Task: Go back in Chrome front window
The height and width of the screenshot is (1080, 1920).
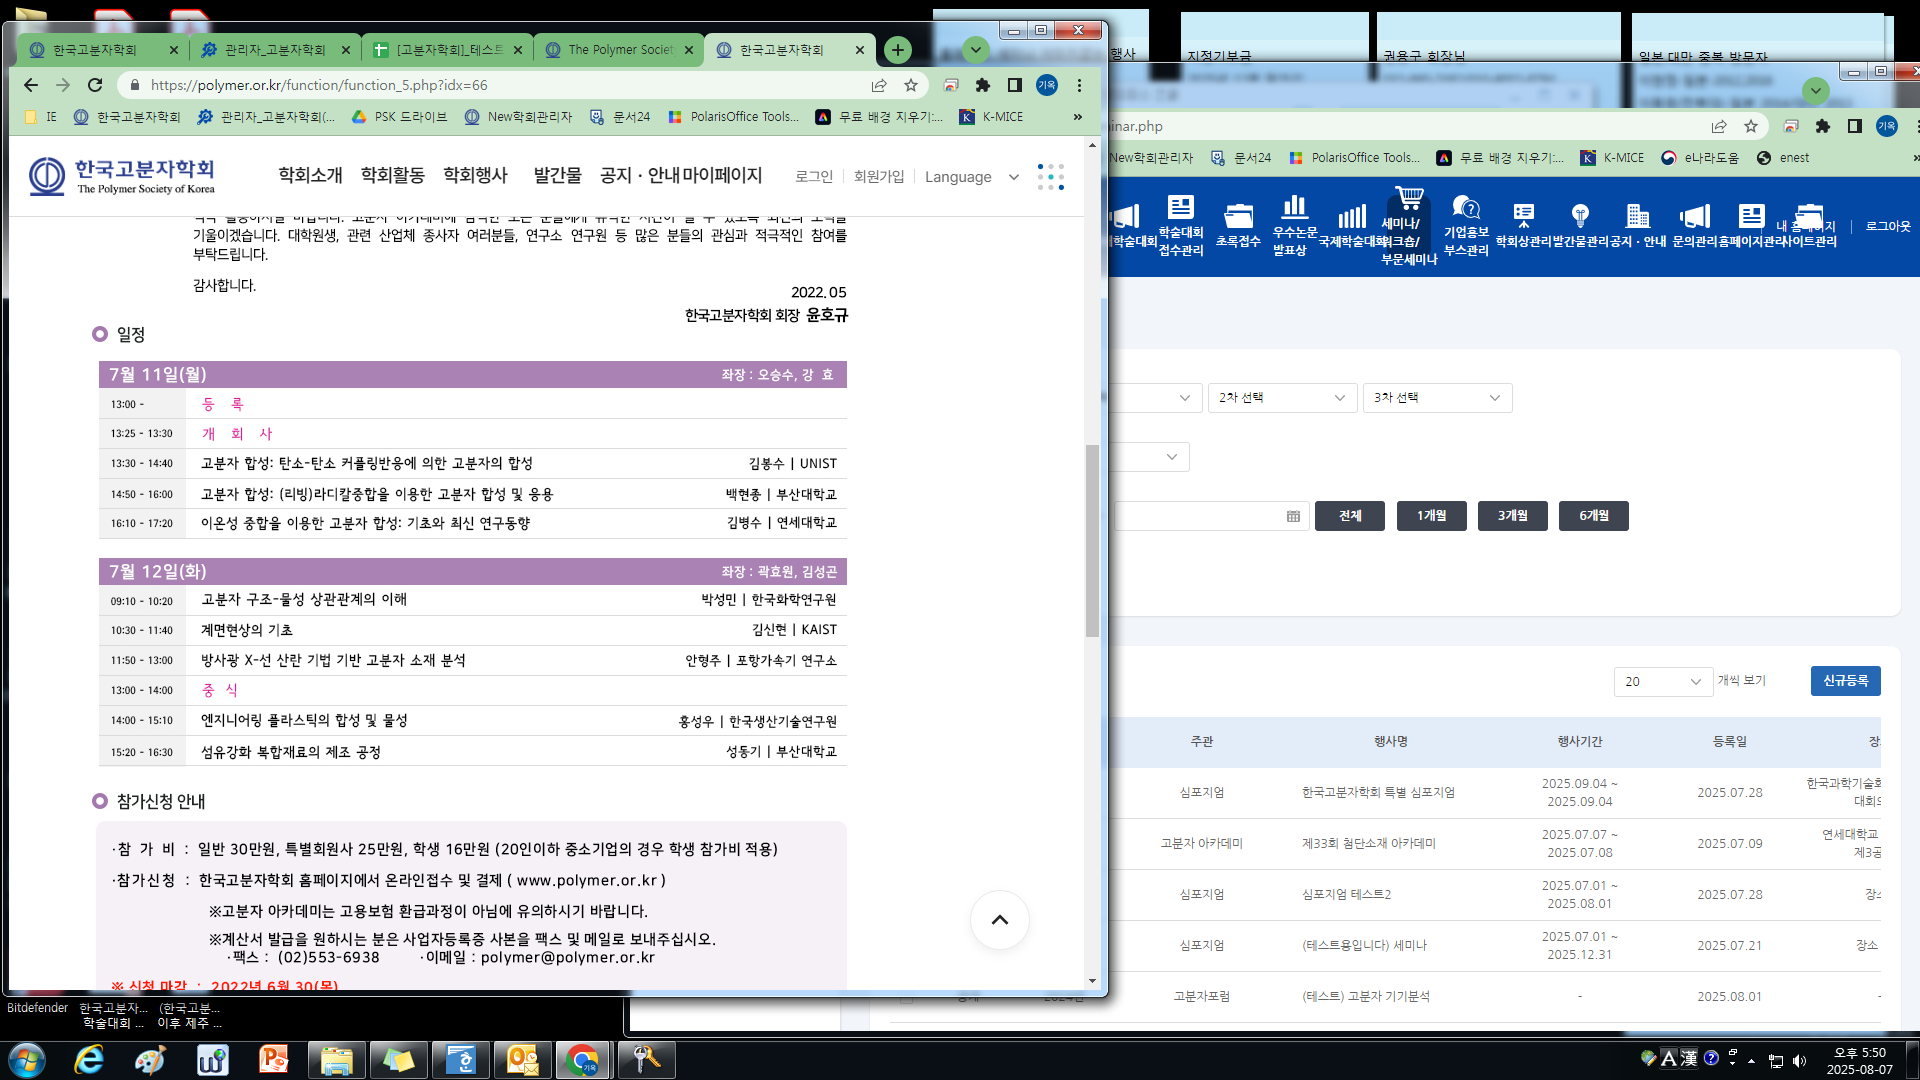Action: 31,85
